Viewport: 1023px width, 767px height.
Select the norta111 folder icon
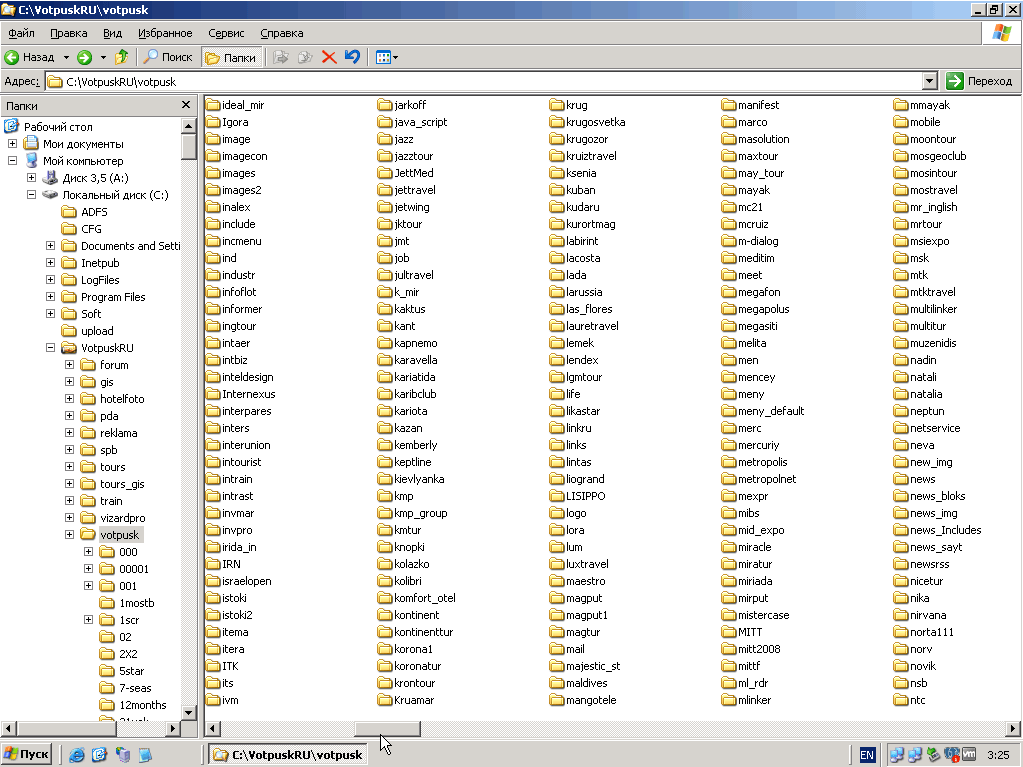[901, 632]
